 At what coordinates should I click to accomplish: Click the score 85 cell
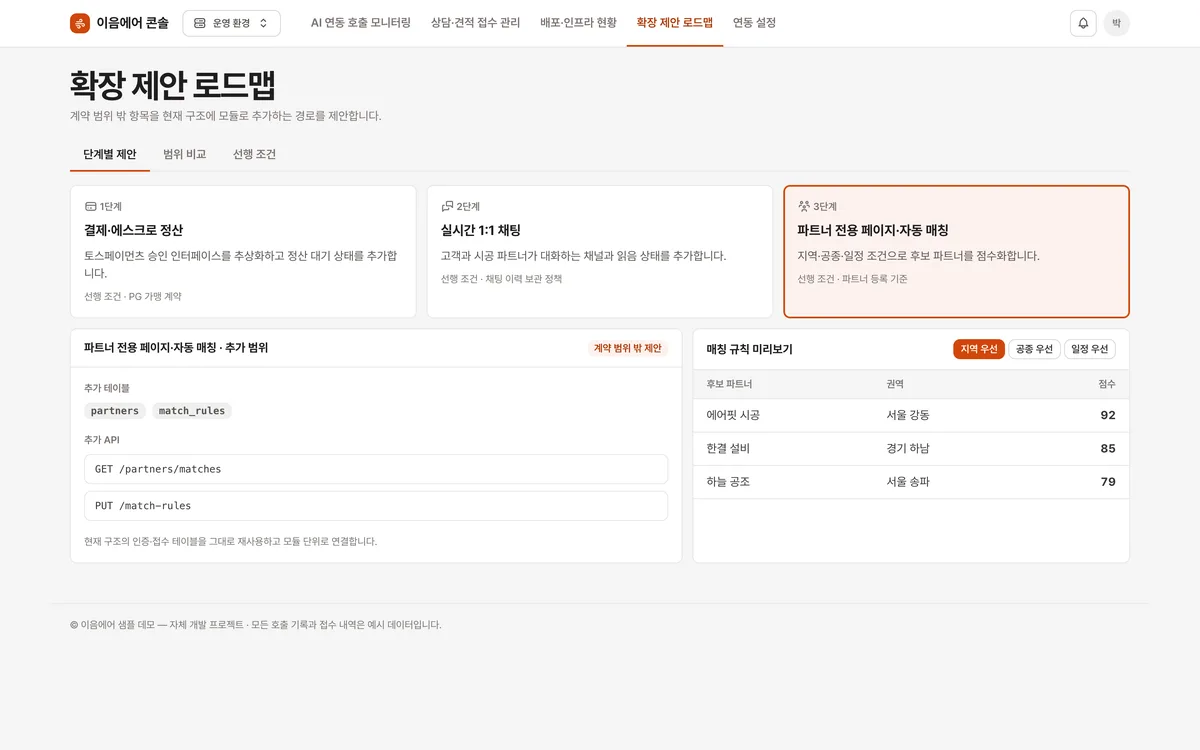pos(1108,448)
